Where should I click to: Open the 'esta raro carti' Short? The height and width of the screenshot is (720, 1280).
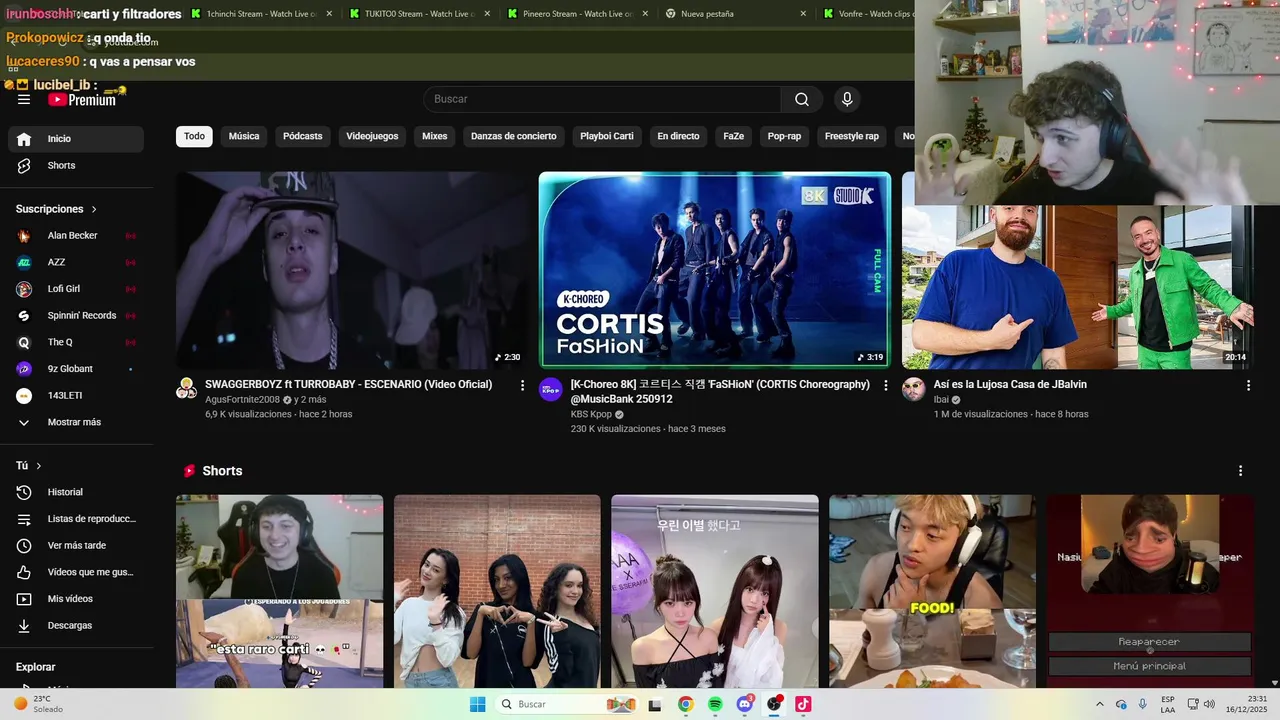(279, 591)
